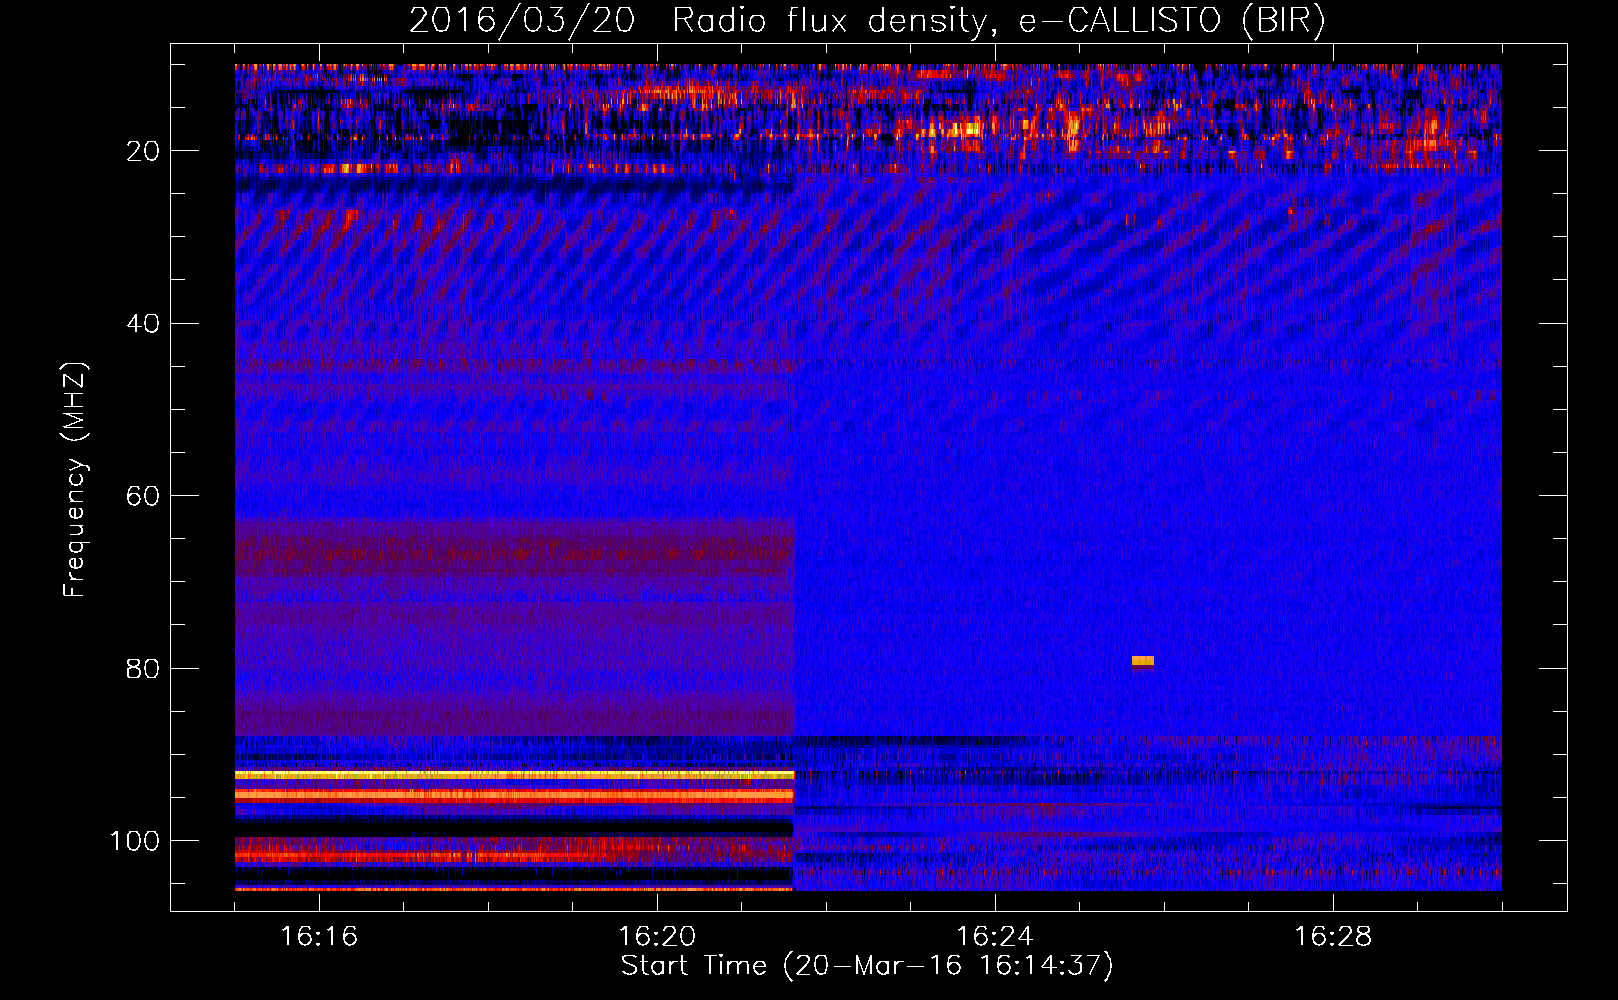Click the "80" frequency tick label
This screenshot has width=1618, height=1000.
[143, 669]
